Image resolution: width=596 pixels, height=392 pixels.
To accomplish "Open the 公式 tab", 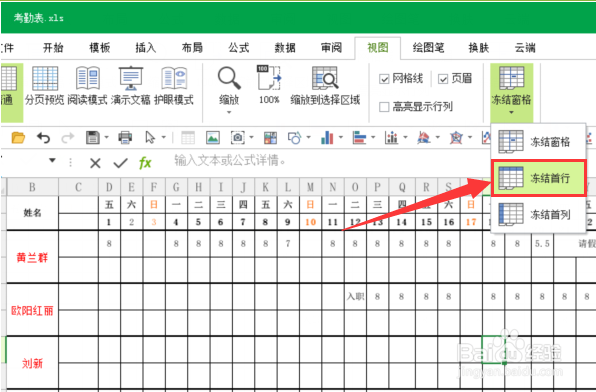I will click(238, 48).
